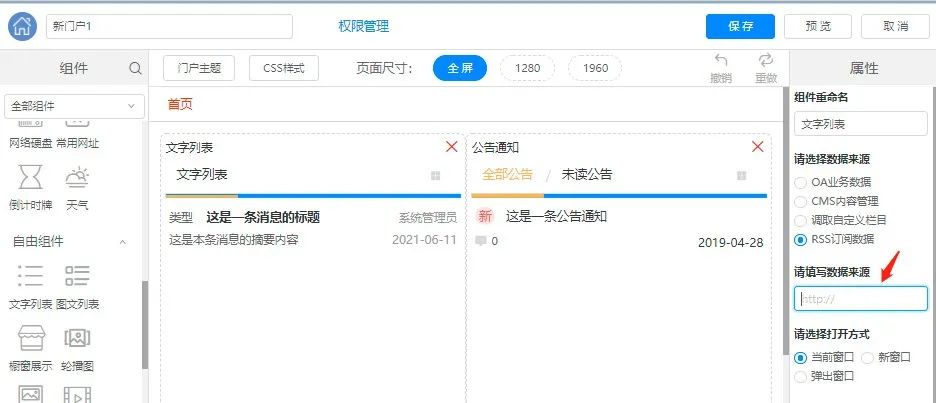Screen dimensions: 936x403
Task: Set page size to 全屏
Action: coord(460,68)
